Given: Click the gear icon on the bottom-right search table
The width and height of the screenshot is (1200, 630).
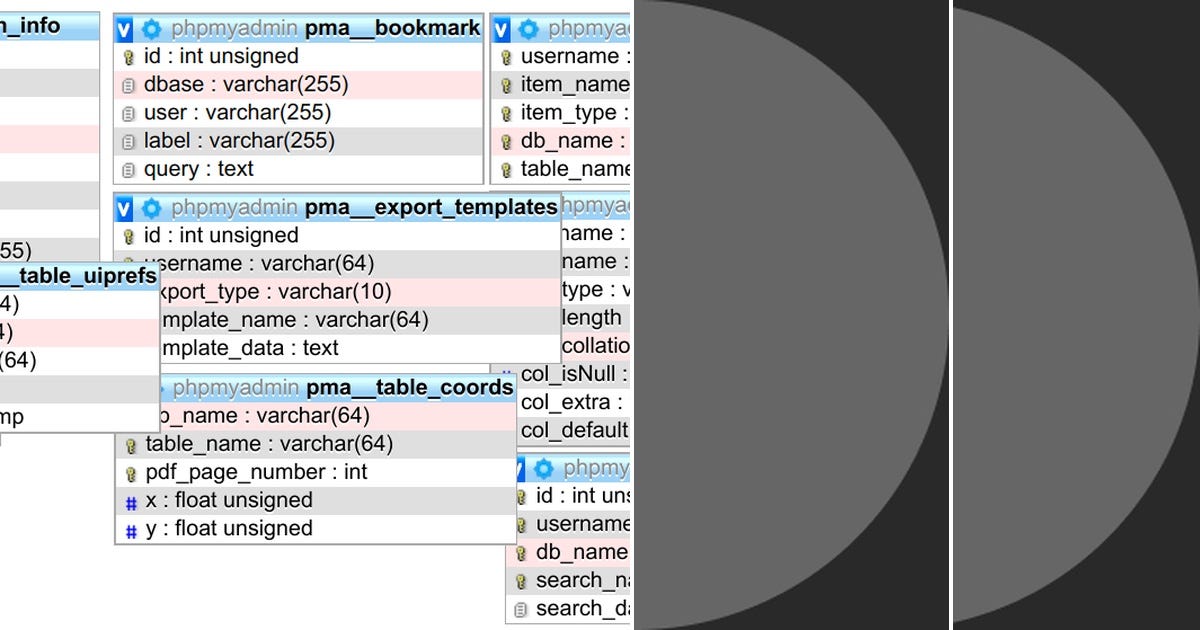Looking at the screenshot, I should click(543, 468).
